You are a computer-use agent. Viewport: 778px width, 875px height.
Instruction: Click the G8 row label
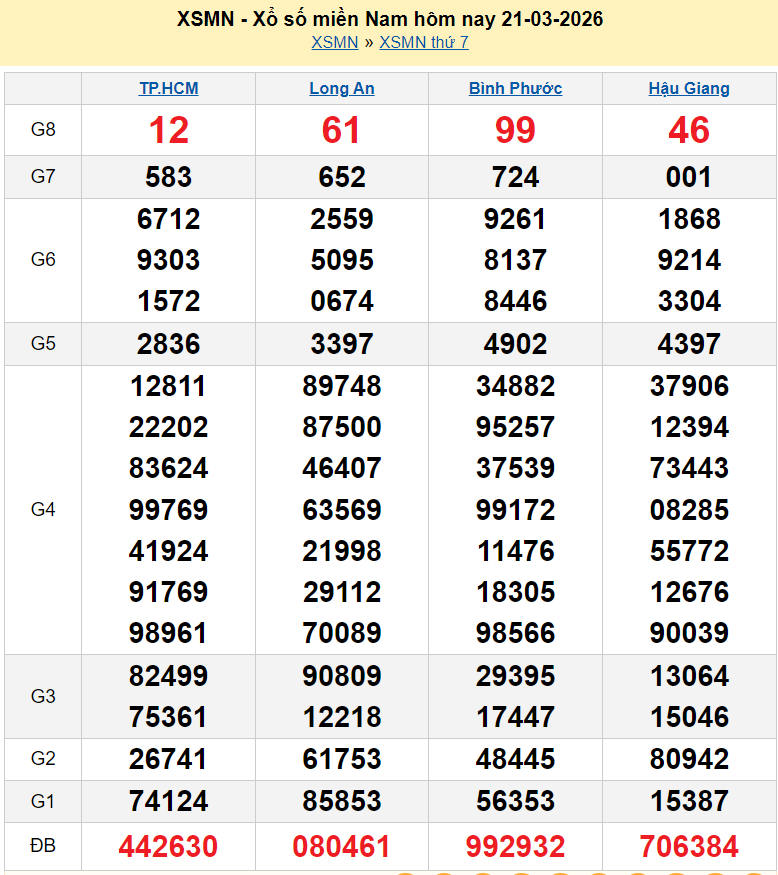tap(43, 129)
